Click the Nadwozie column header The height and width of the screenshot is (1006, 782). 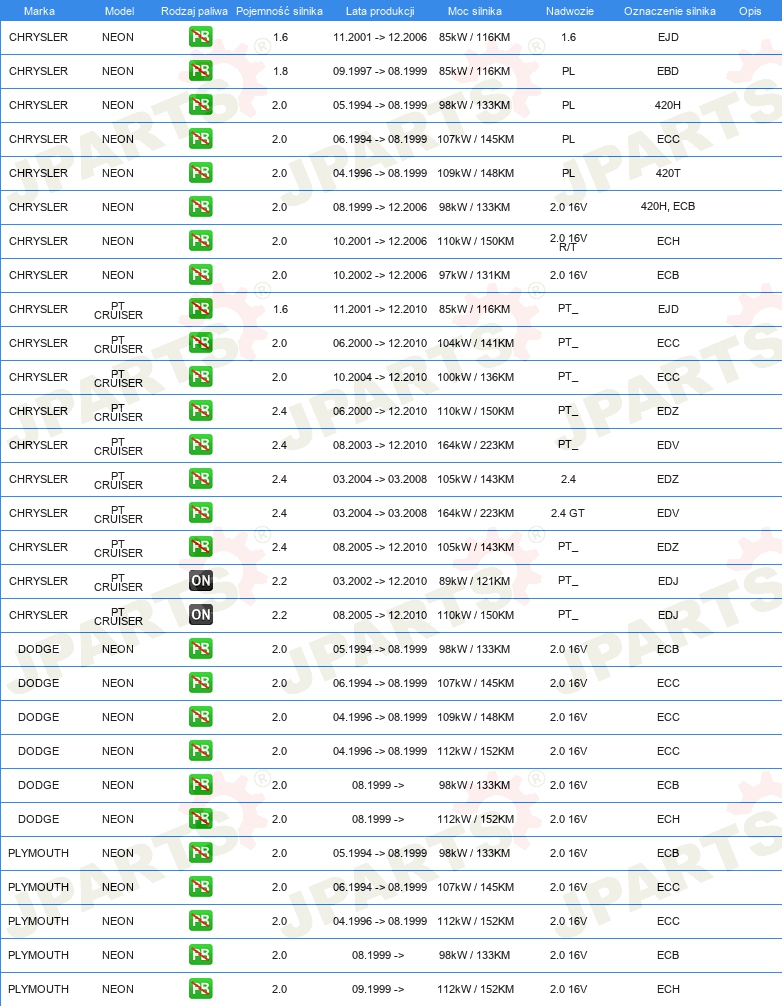pos(570,11)
